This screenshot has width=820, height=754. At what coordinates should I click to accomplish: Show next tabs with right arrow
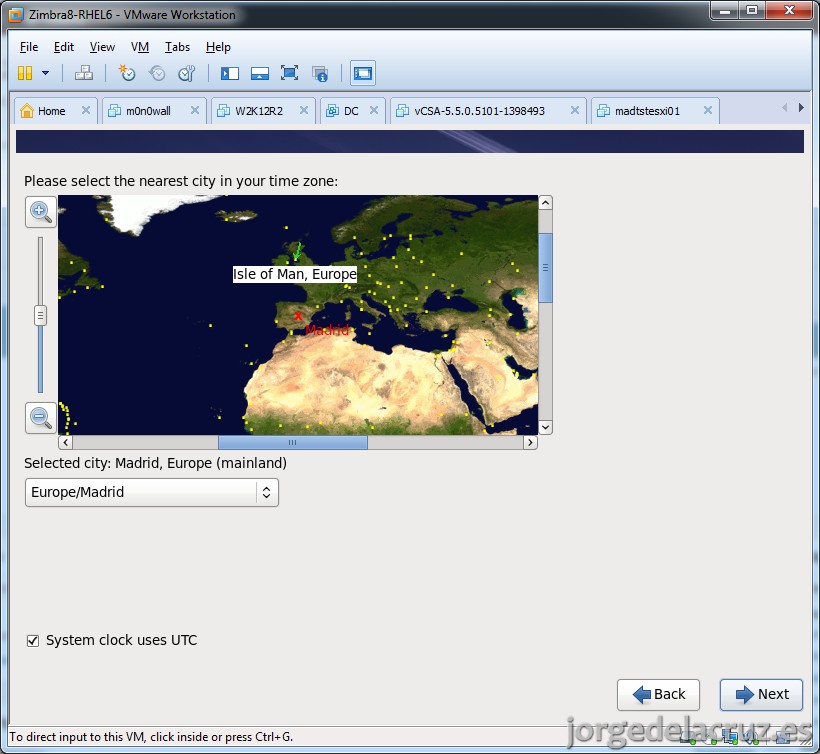[801, 108]
